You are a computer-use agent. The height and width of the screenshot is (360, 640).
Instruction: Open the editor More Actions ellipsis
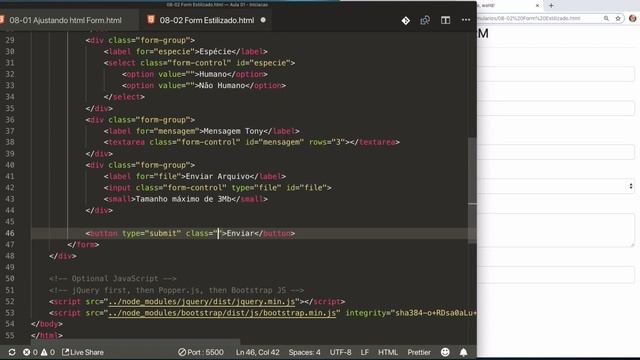(466, 20)
